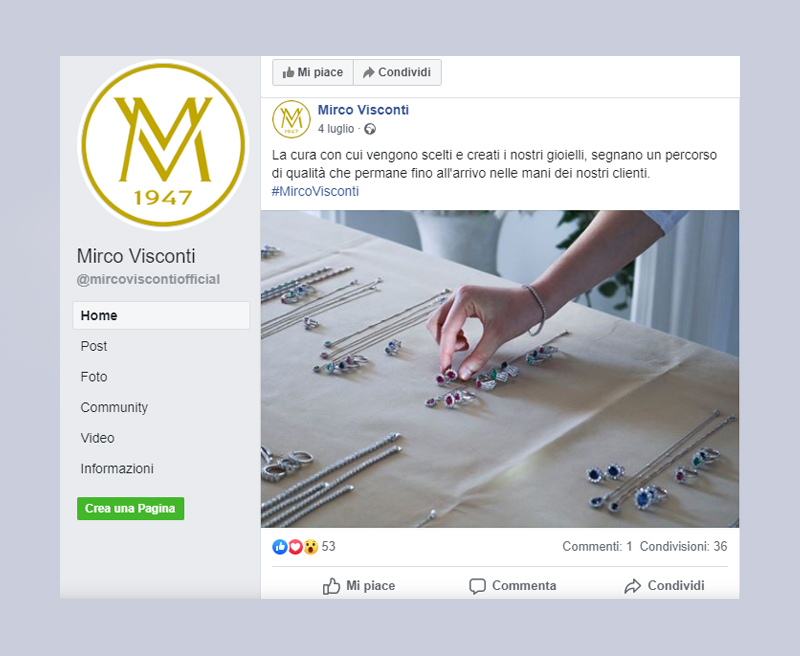Click the globe privacy icon beside 4 luglio
This screenshot has width=800, height=656.
pos(370,129)
